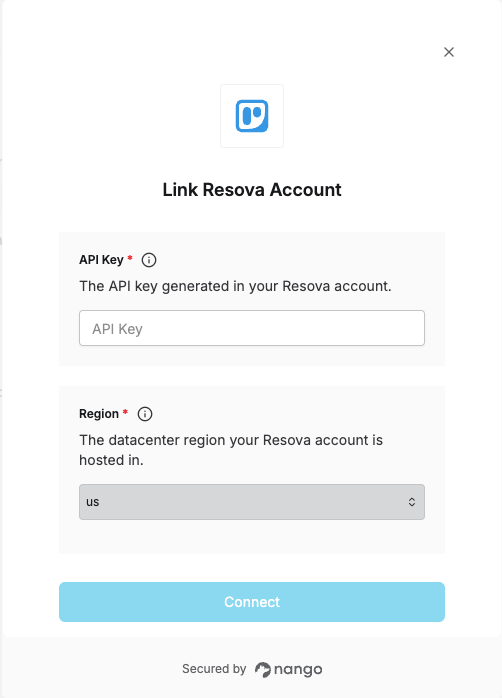Focus the API Key input field
Screen dimensions: 502x698
(x=252, y=328)
